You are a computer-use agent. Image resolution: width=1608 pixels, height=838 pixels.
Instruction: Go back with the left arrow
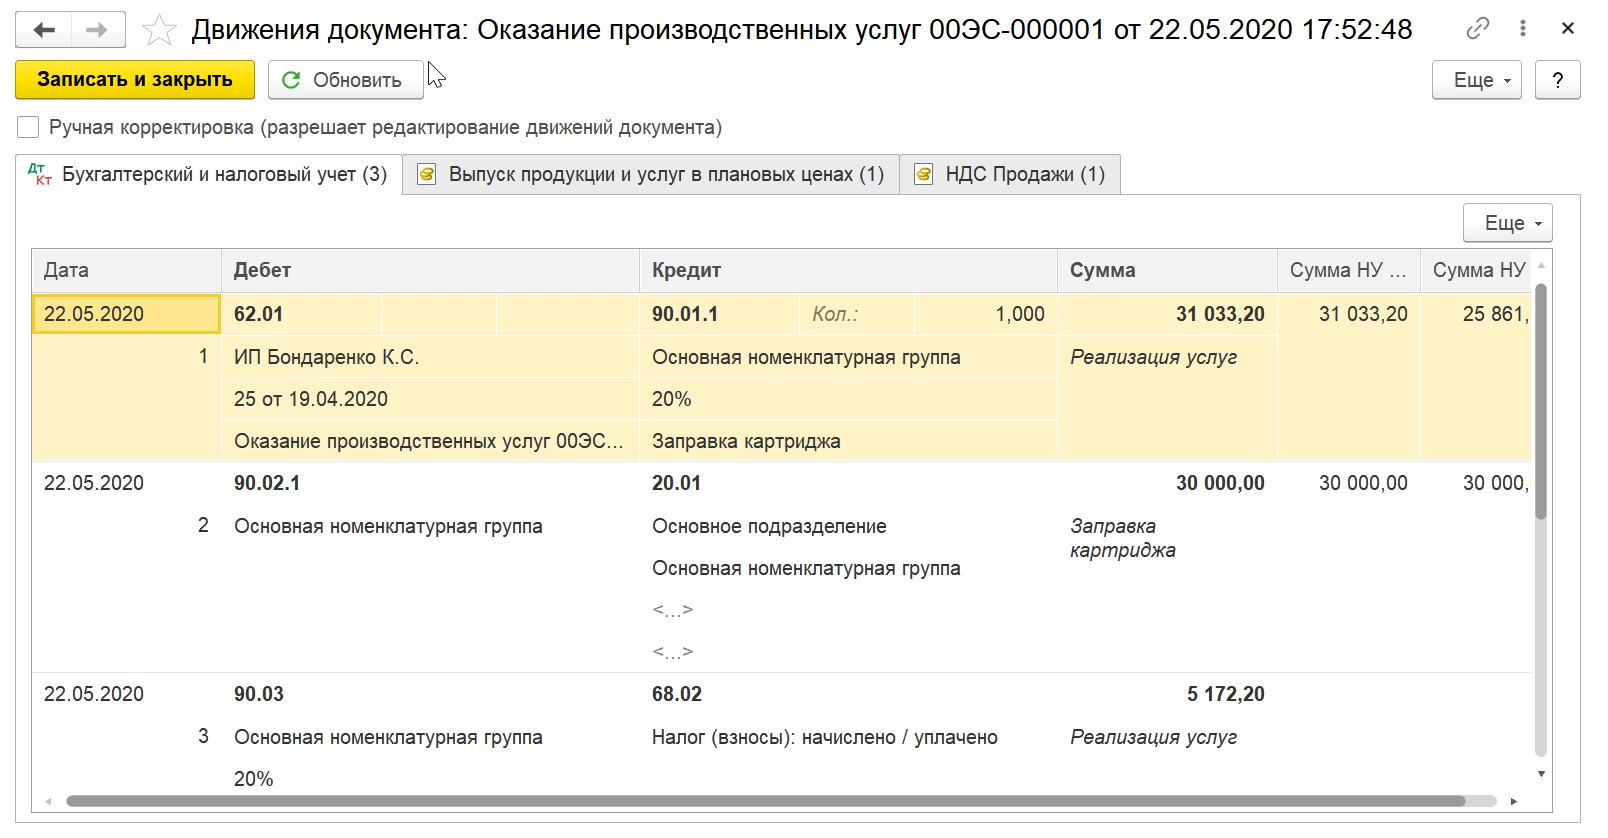pos(43,30)
